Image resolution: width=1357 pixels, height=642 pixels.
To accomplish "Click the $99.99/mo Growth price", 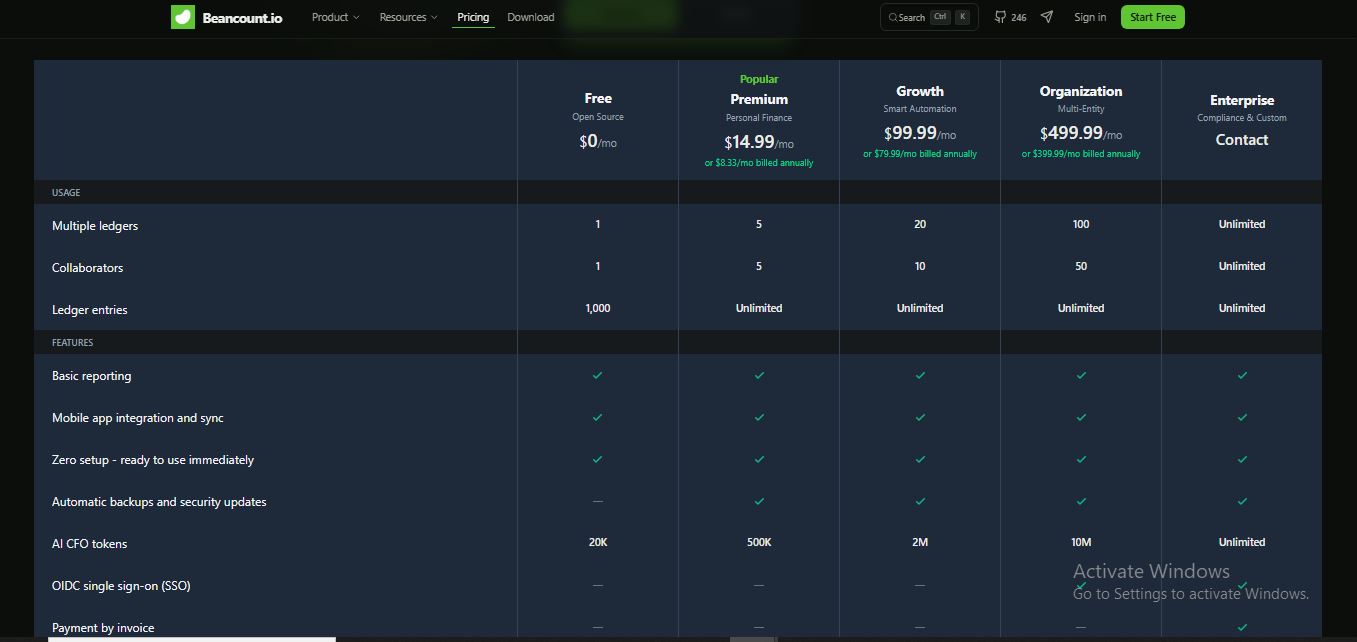I will pyautogui.click(x=920, y=133).
